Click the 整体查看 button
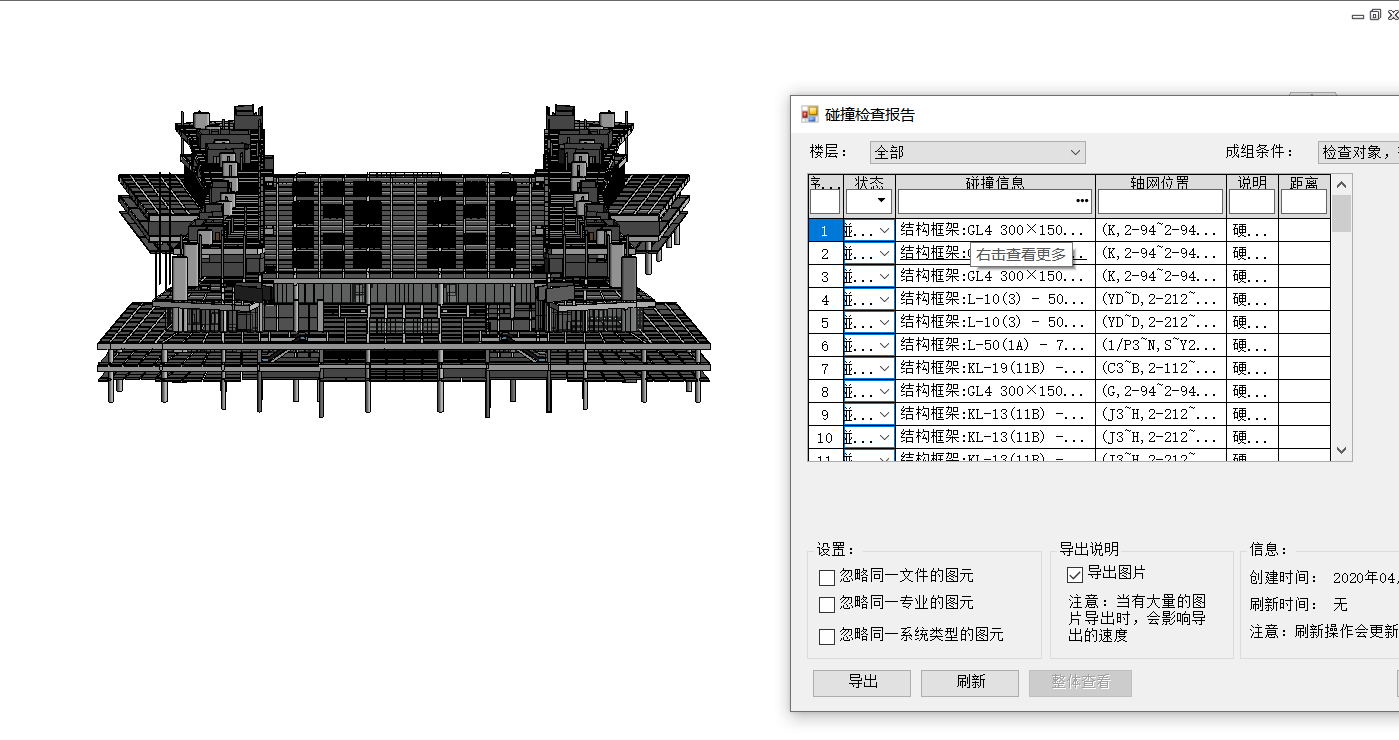Viewport: 1399px width, 740px height. (1080, 682)
